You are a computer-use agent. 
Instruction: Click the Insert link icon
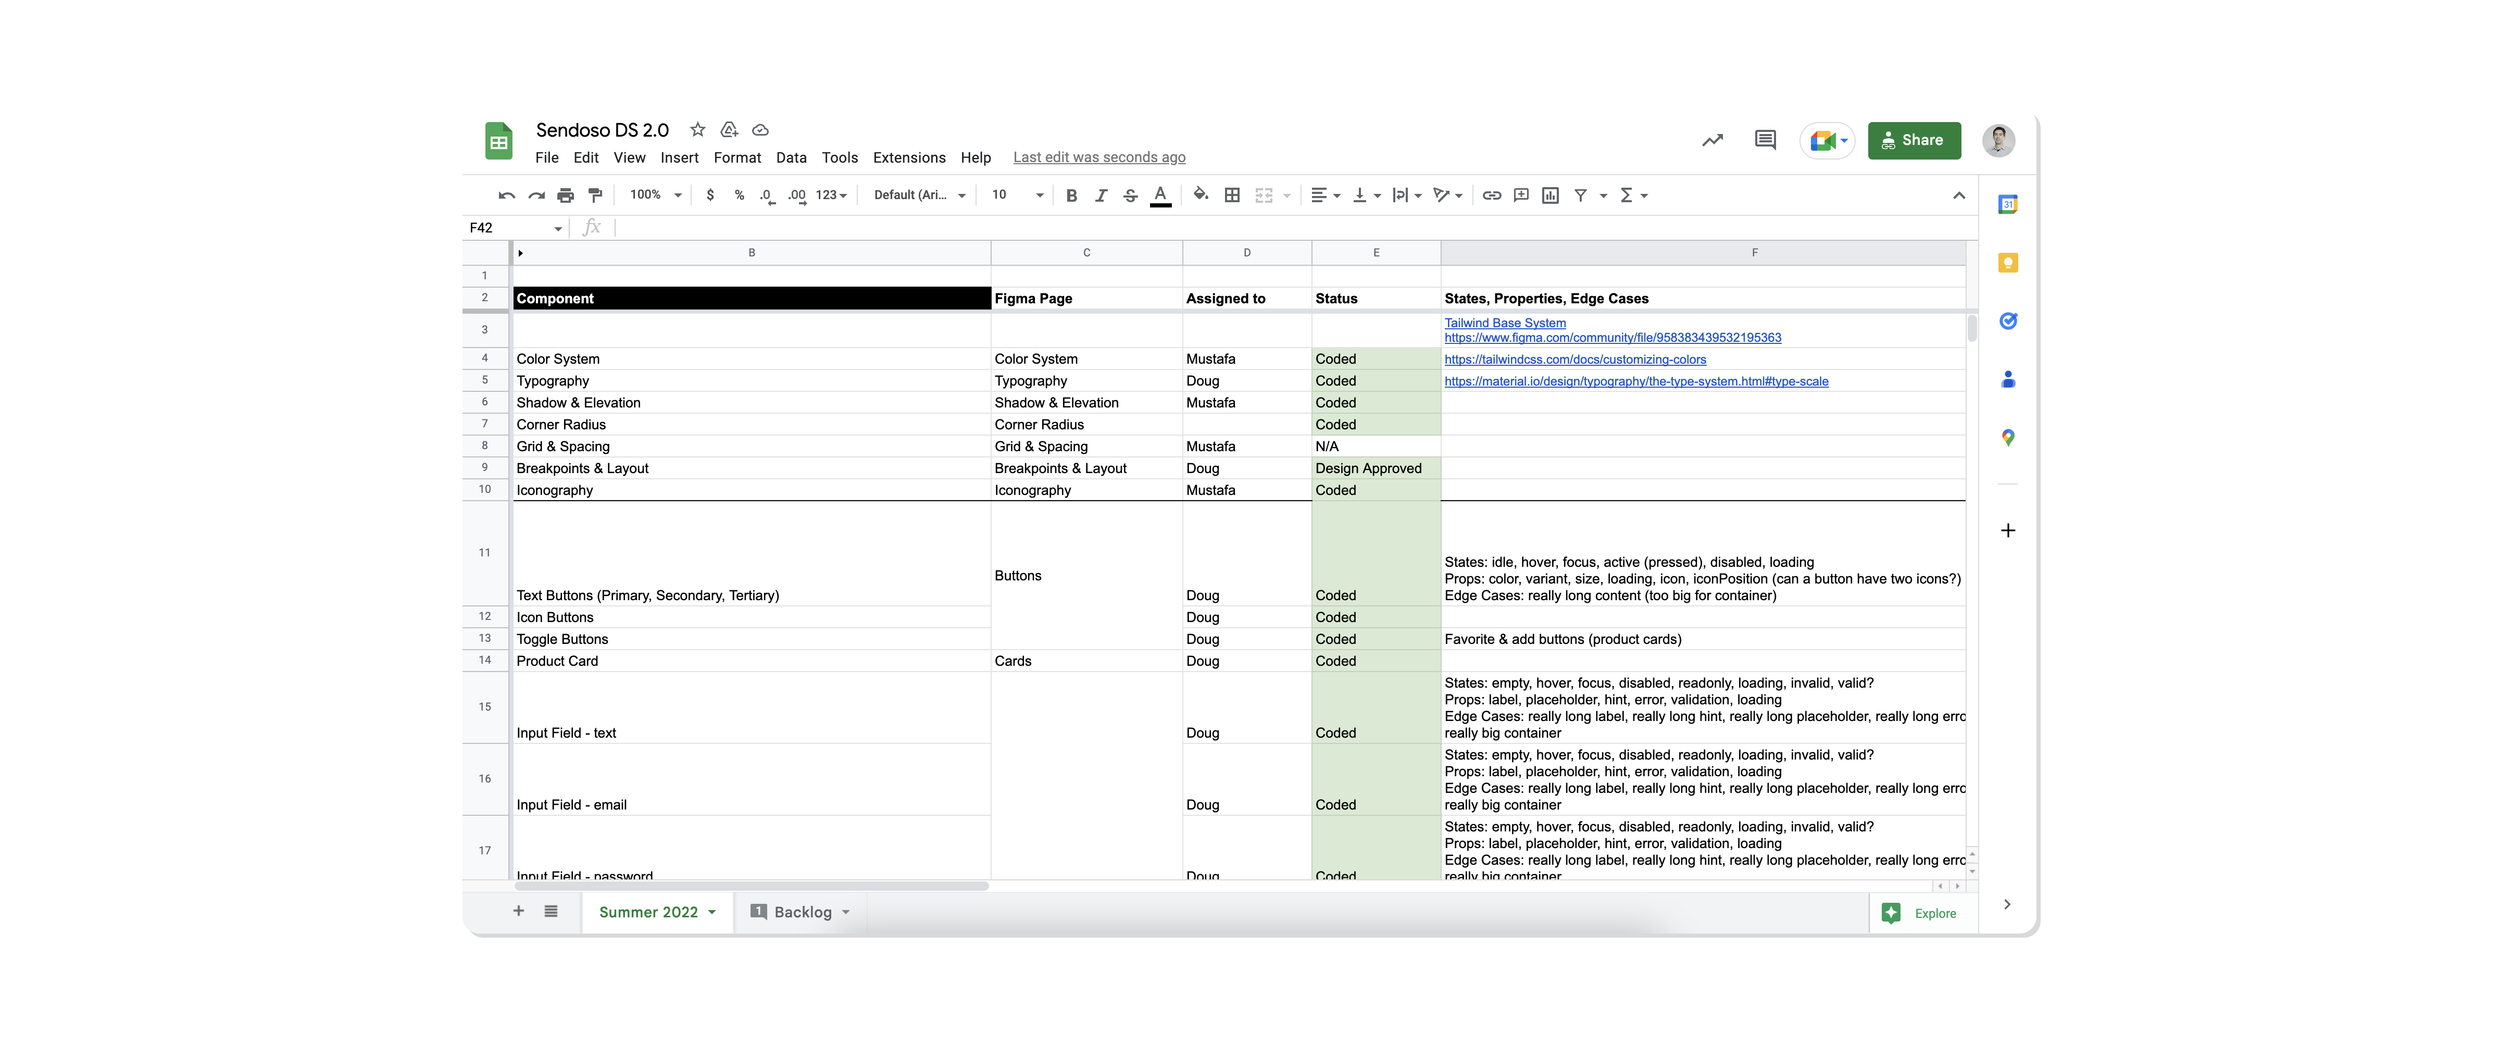click(x=1491, y=195)
